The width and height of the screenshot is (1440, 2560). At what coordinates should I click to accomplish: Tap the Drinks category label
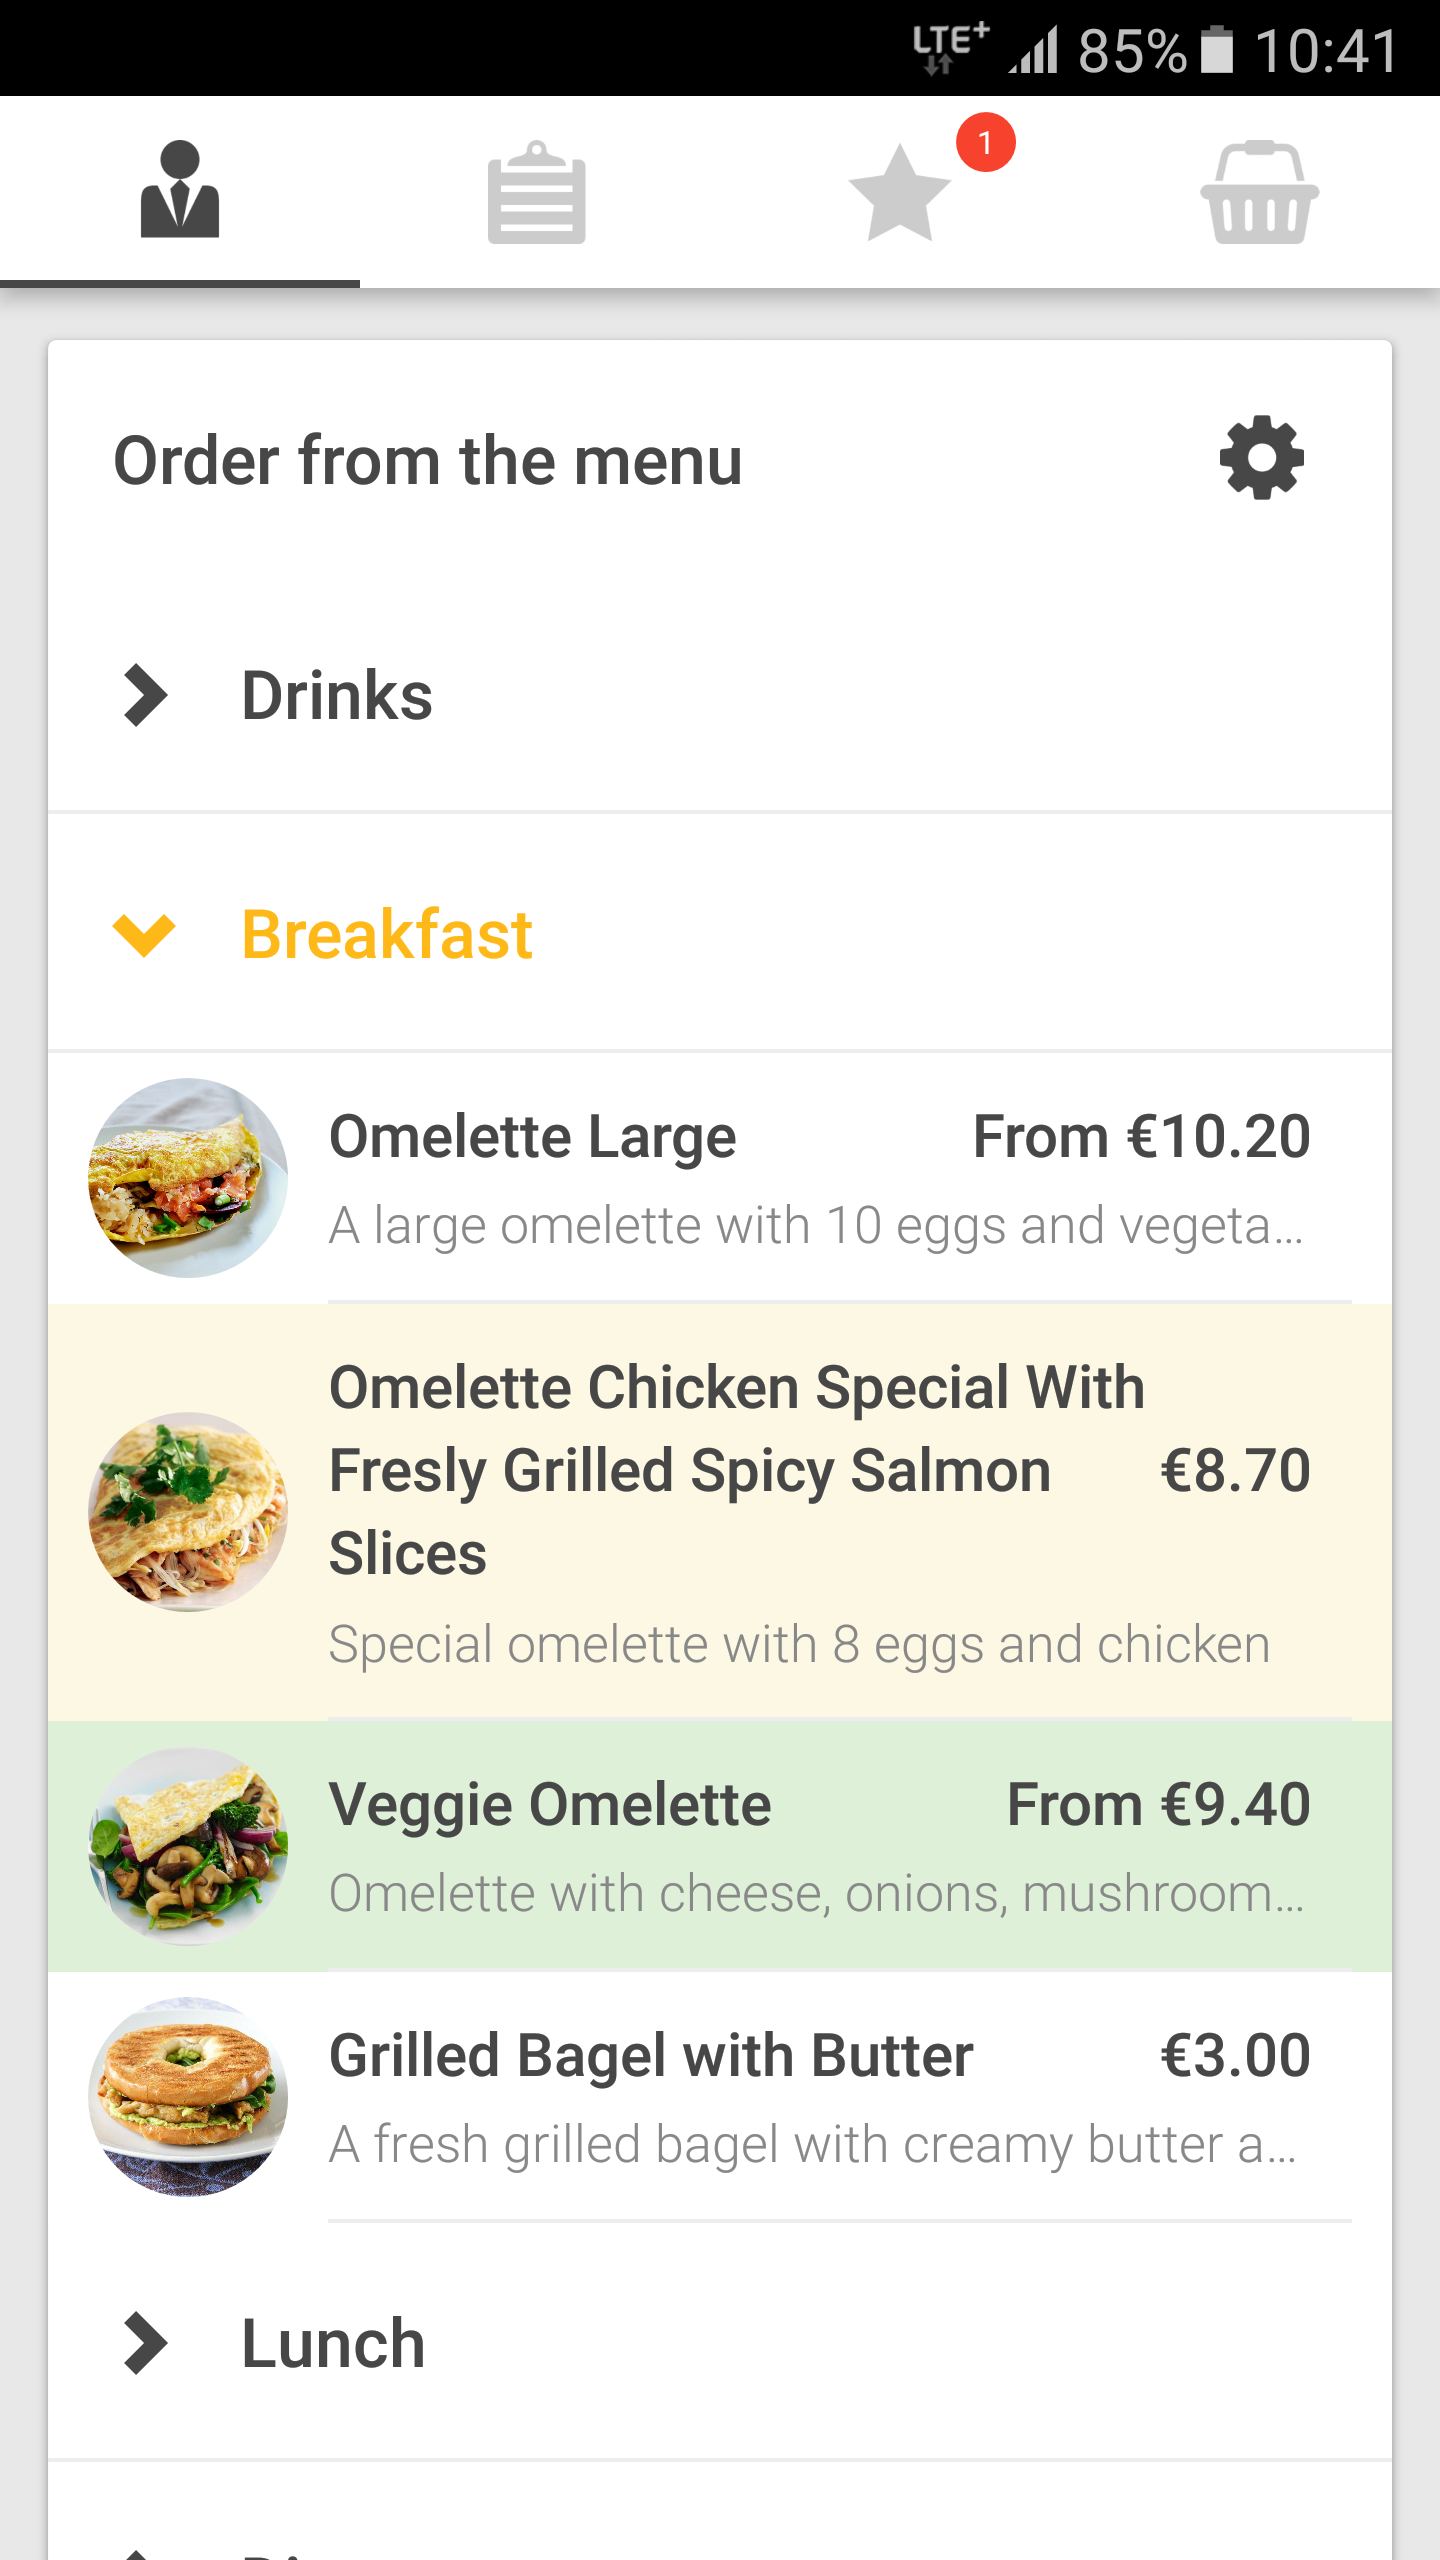pos(337,696)
